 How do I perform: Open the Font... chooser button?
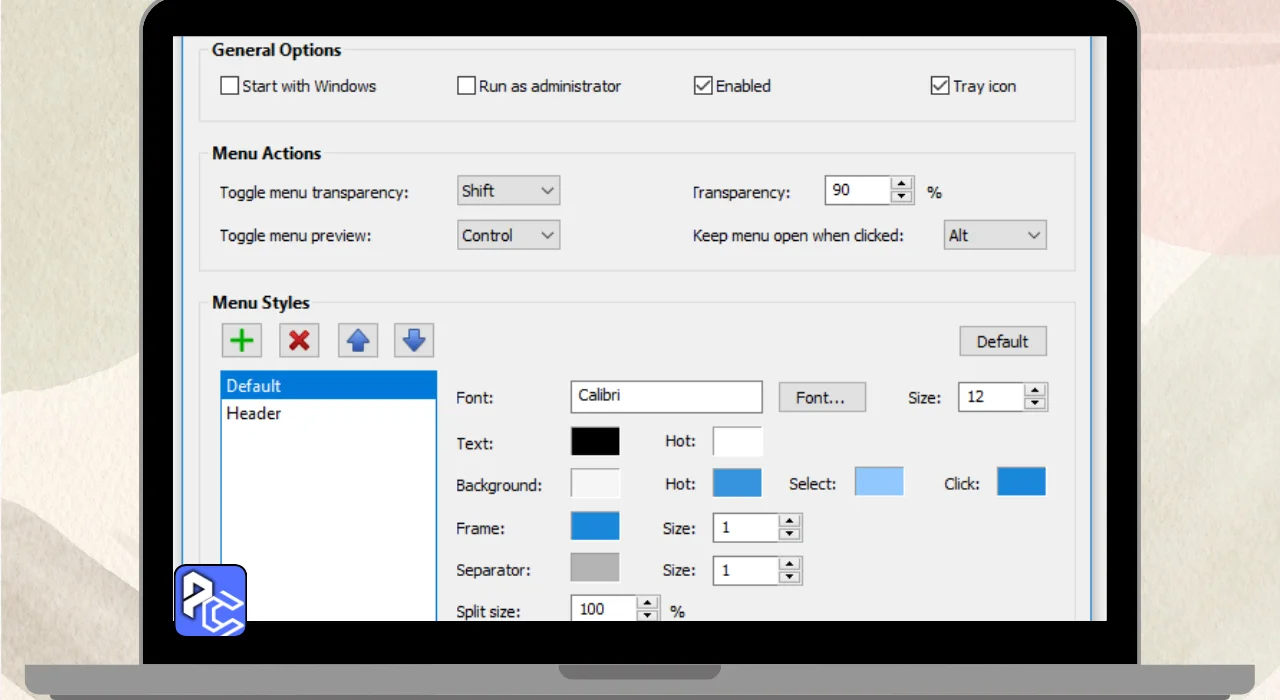click(x=821, y=397)
